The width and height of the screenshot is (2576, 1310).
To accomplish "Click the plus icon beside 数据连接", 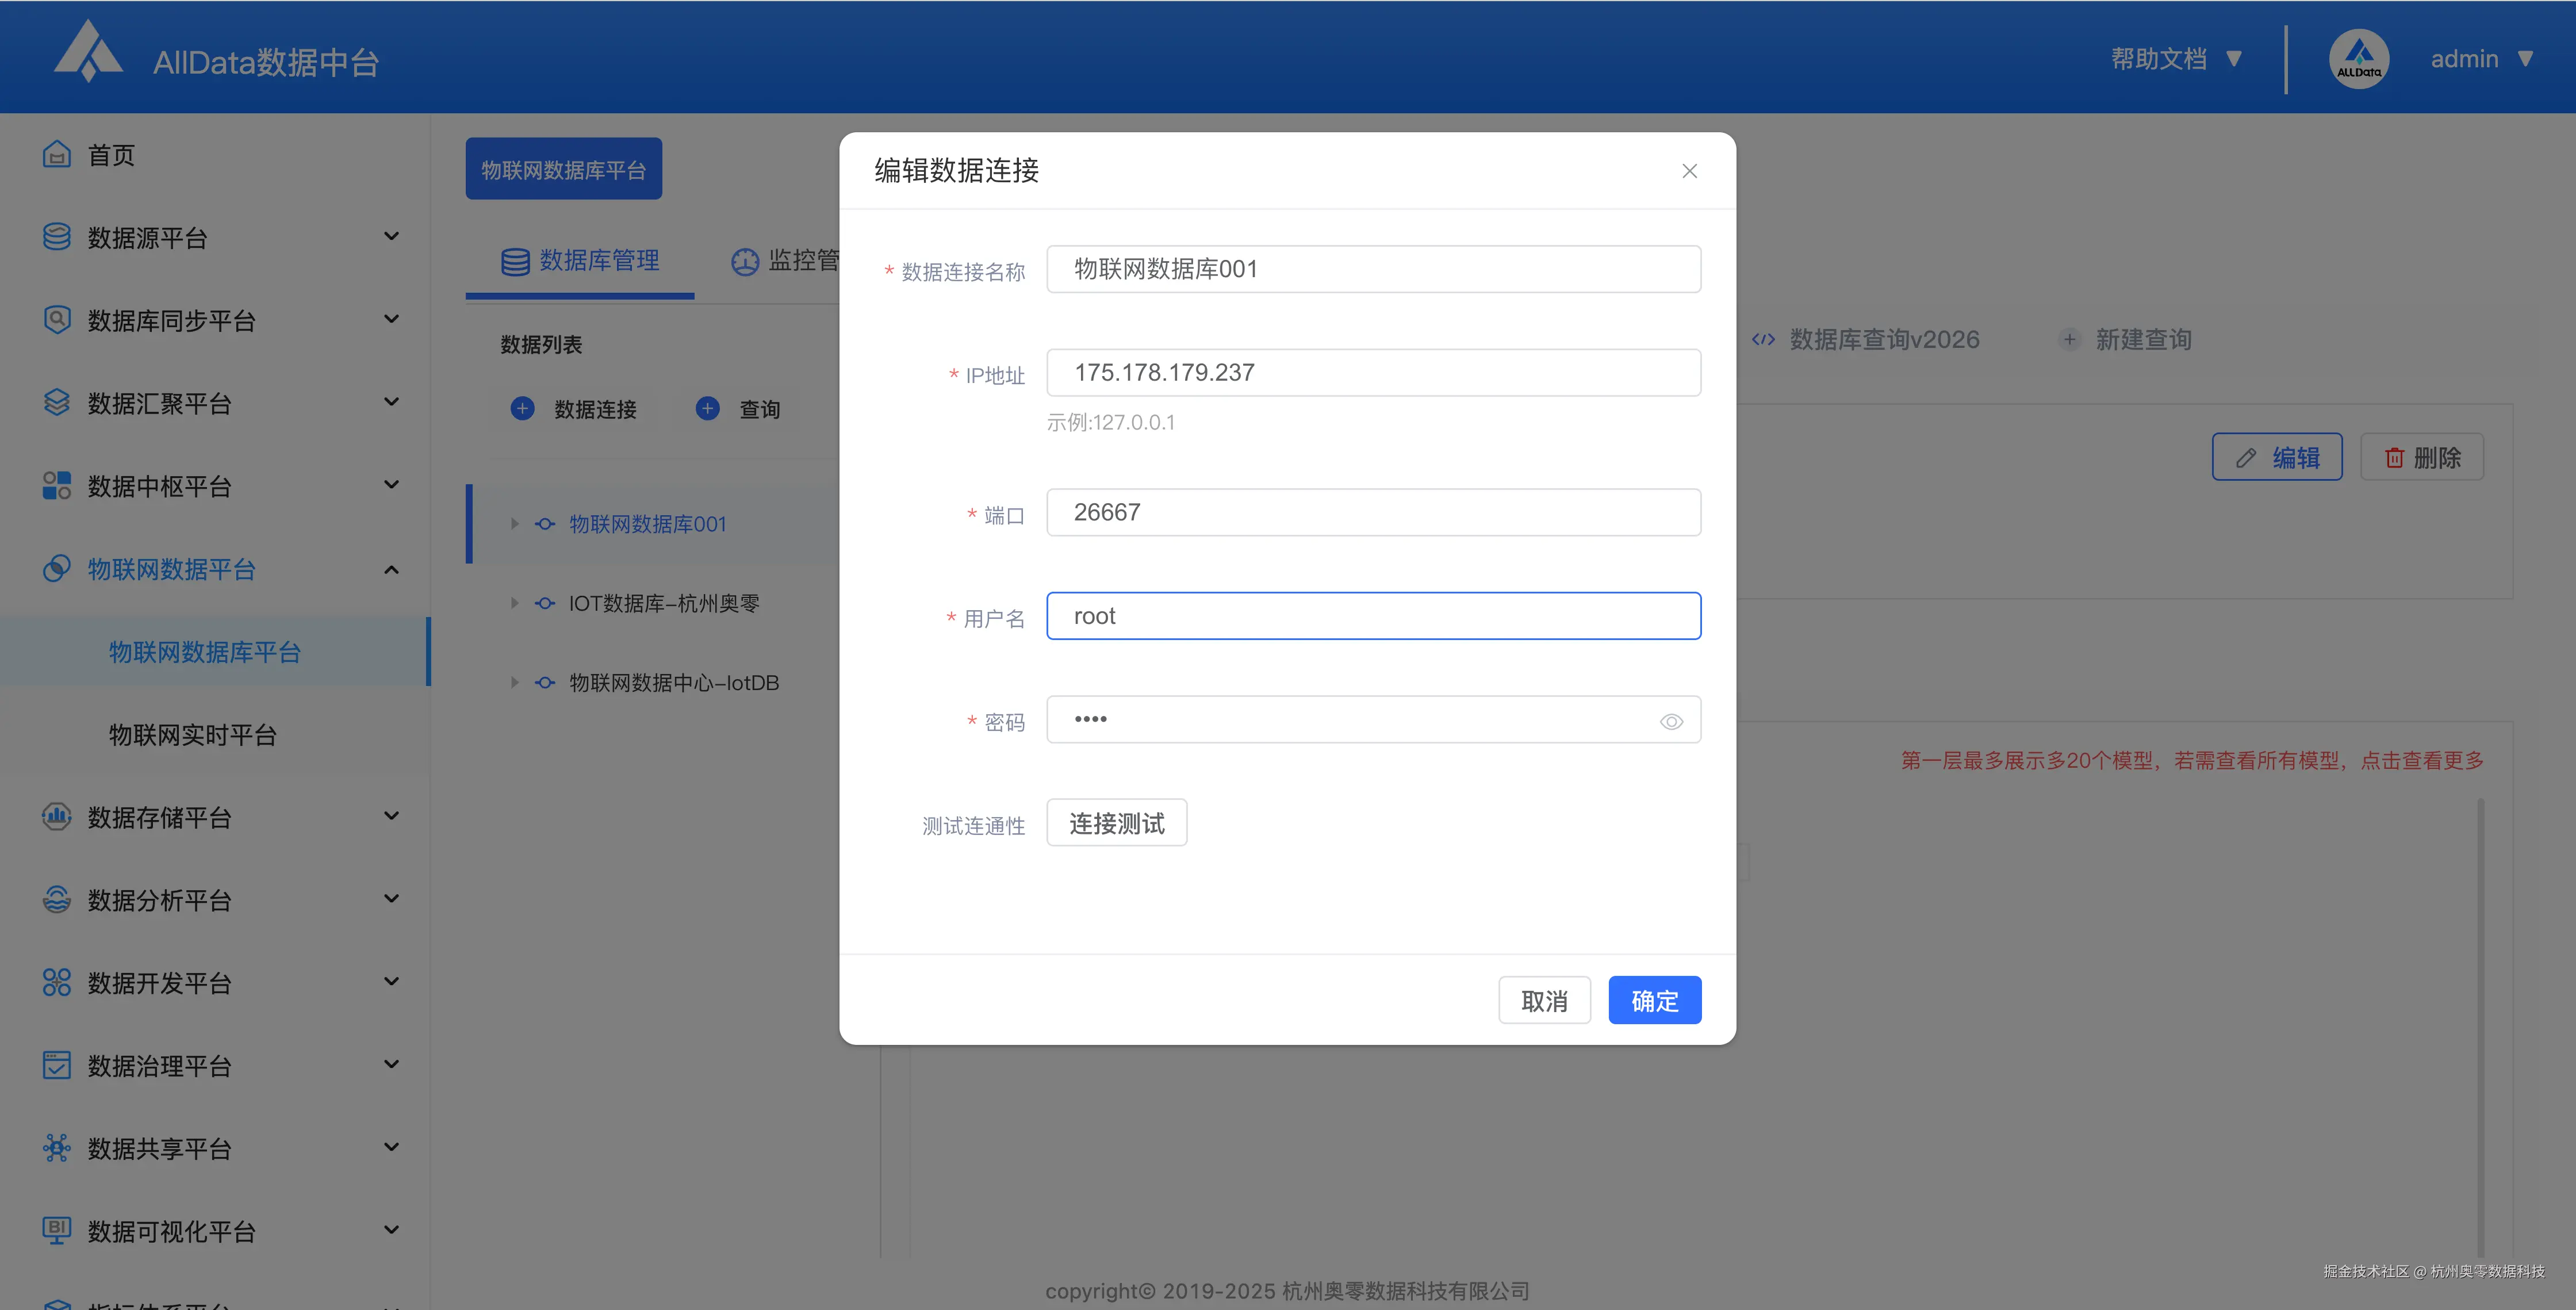I will pos(522,409).
